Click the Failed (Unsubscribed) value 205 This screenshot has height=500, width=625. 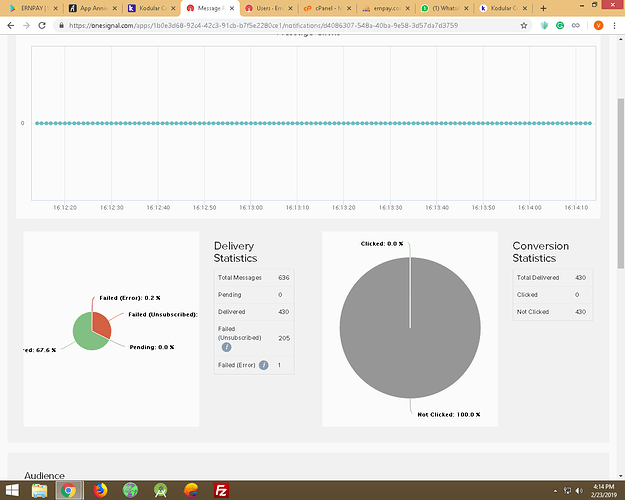click(284, 338)
